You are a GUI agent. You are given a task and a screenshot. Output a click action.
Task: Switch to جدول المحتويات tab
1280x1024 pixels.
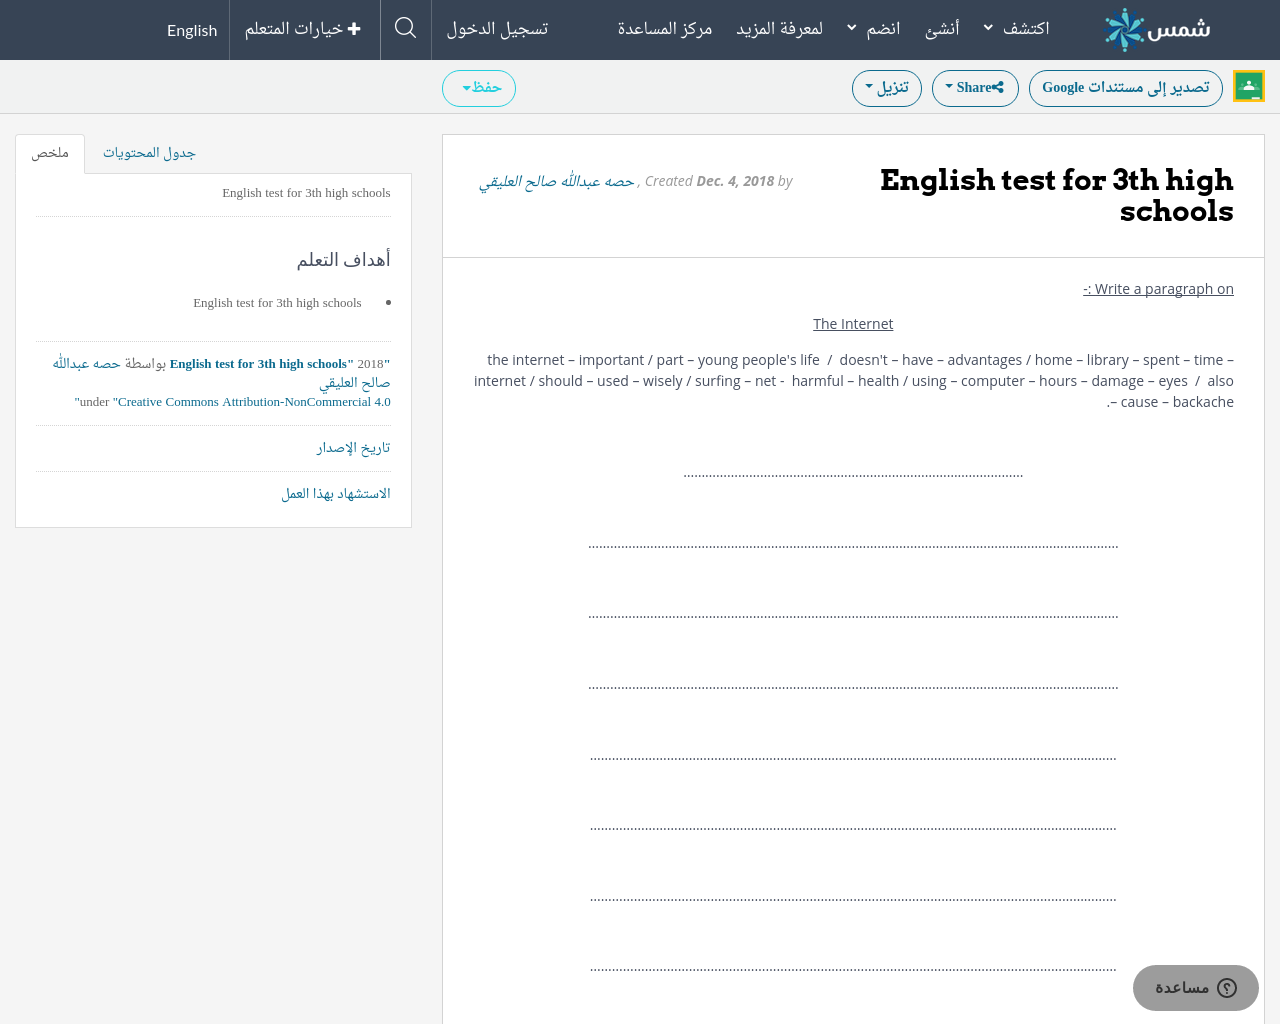click(147, 152)
